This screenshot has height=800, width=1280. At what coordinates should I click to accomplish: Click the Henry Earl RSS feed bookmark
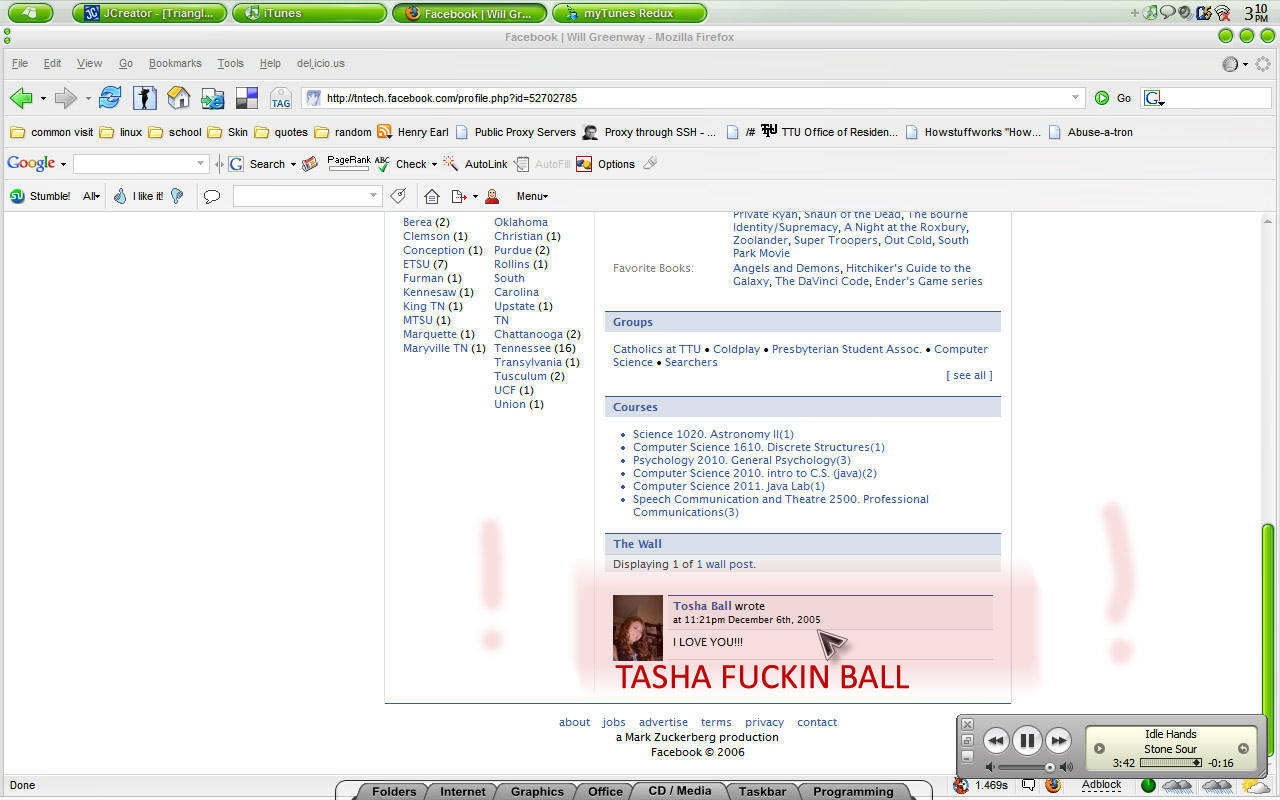click(412, 132)
